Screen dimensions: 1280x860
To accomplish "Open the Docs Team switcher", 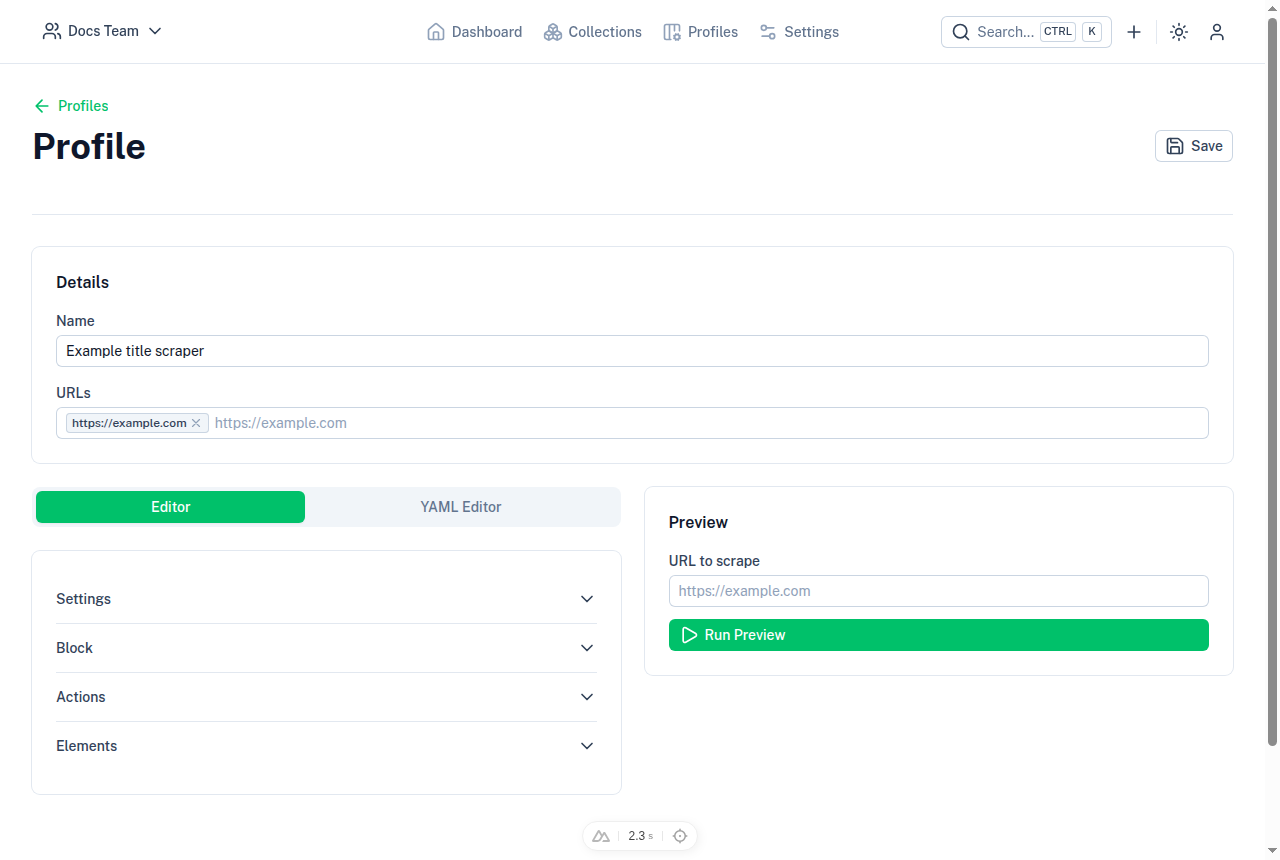I will [102, 31].
